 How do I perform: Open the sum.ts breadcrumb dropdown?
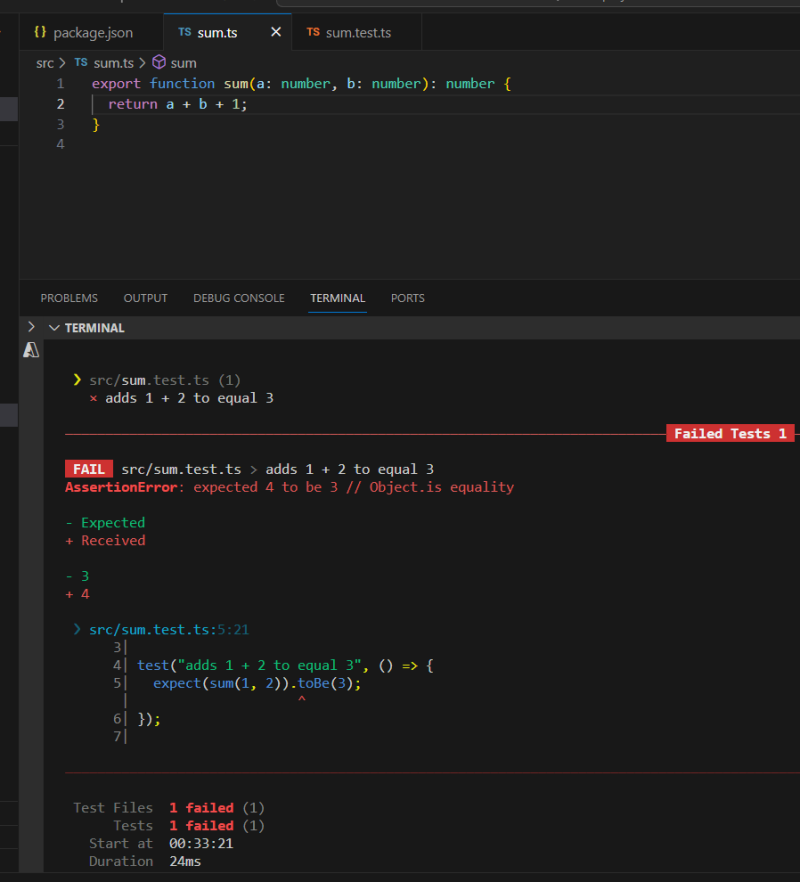coord(113,63)
